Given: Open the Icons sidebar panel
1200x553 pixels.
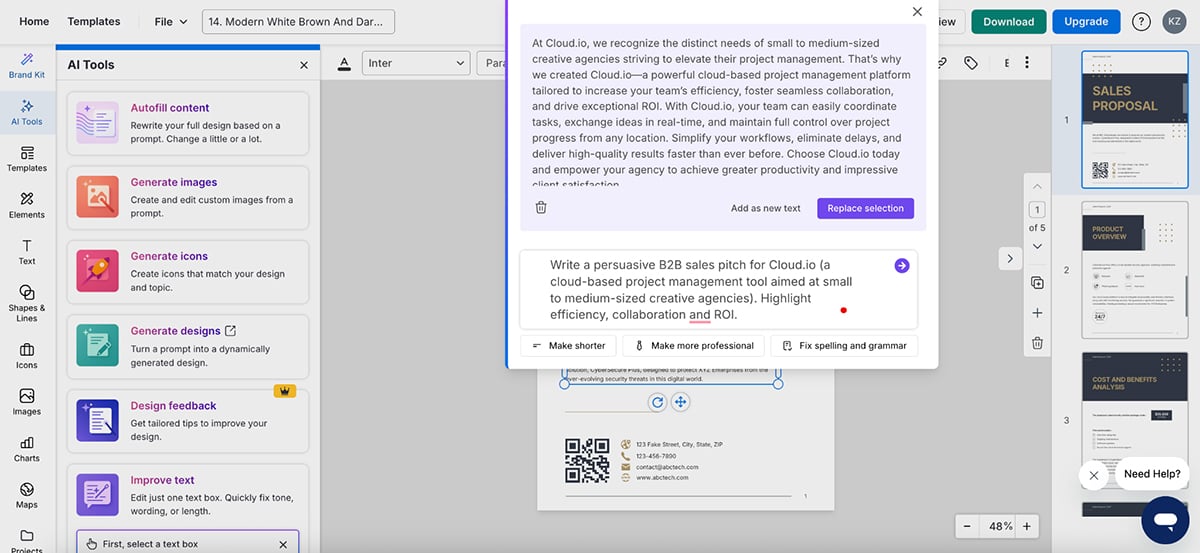Looking at the screenshot, I should [x=27, y=356].
